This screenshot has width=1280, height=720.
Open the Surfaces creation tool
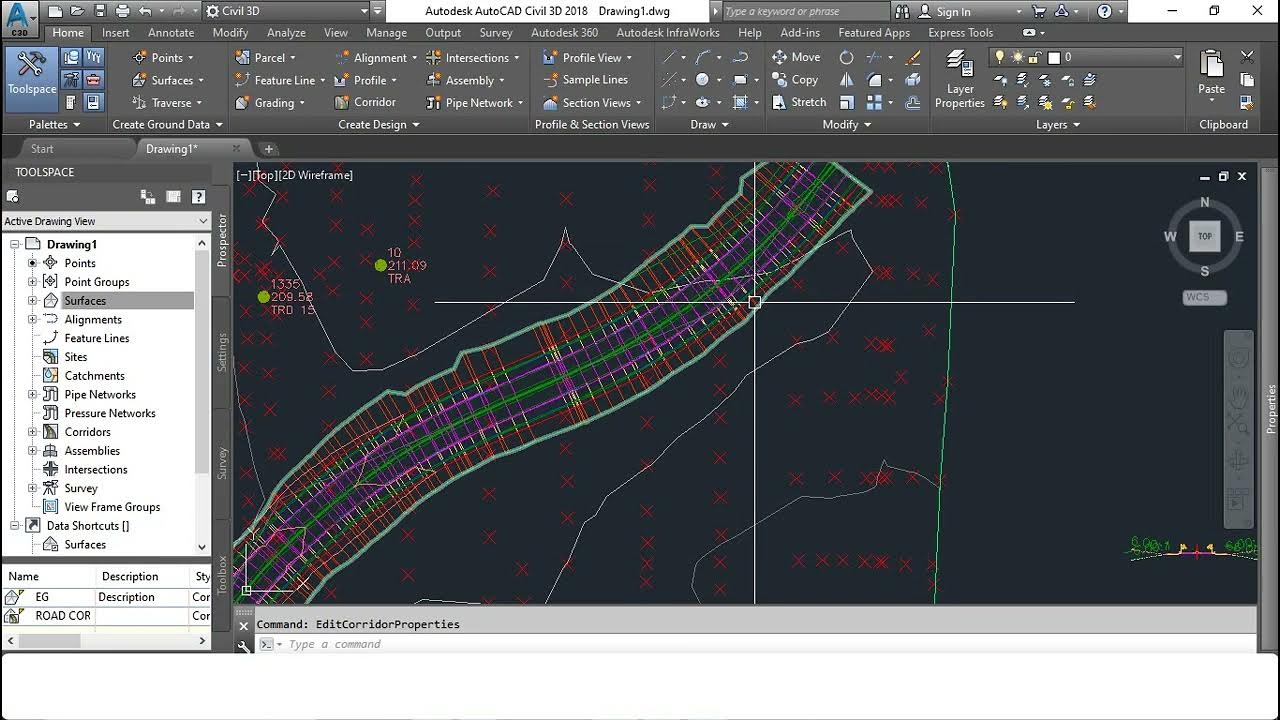pos(166,80)
